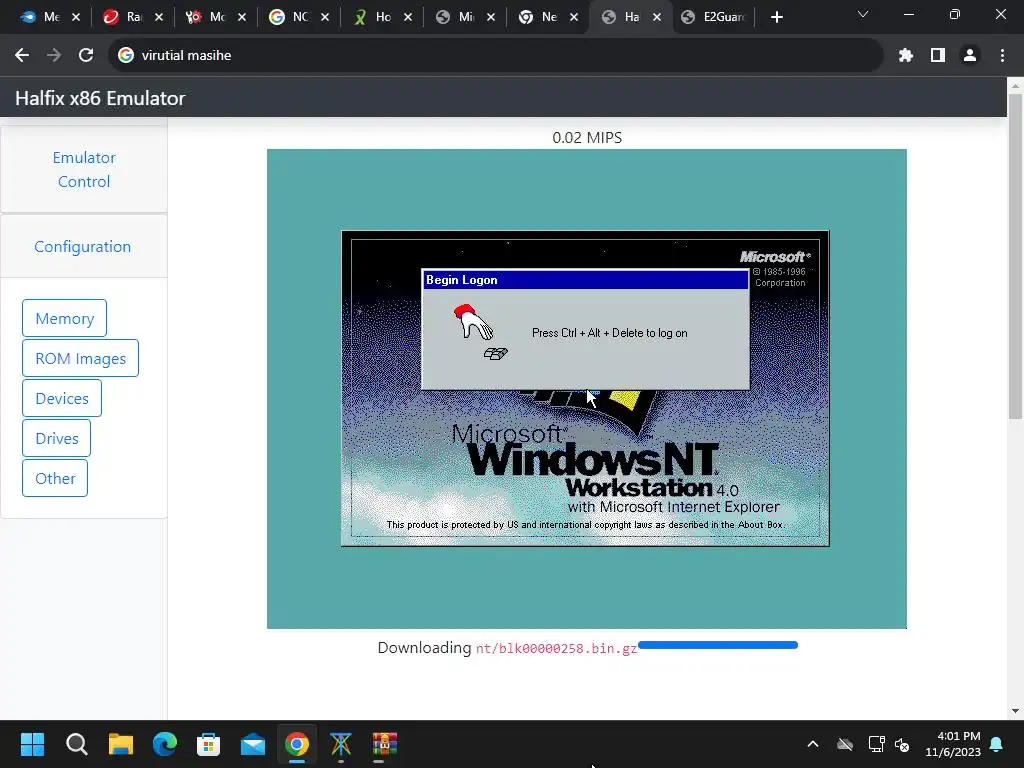Open File Explorer from the taskbar
The height and width of the screenshot is (768, 1024).
click(121, 744)
